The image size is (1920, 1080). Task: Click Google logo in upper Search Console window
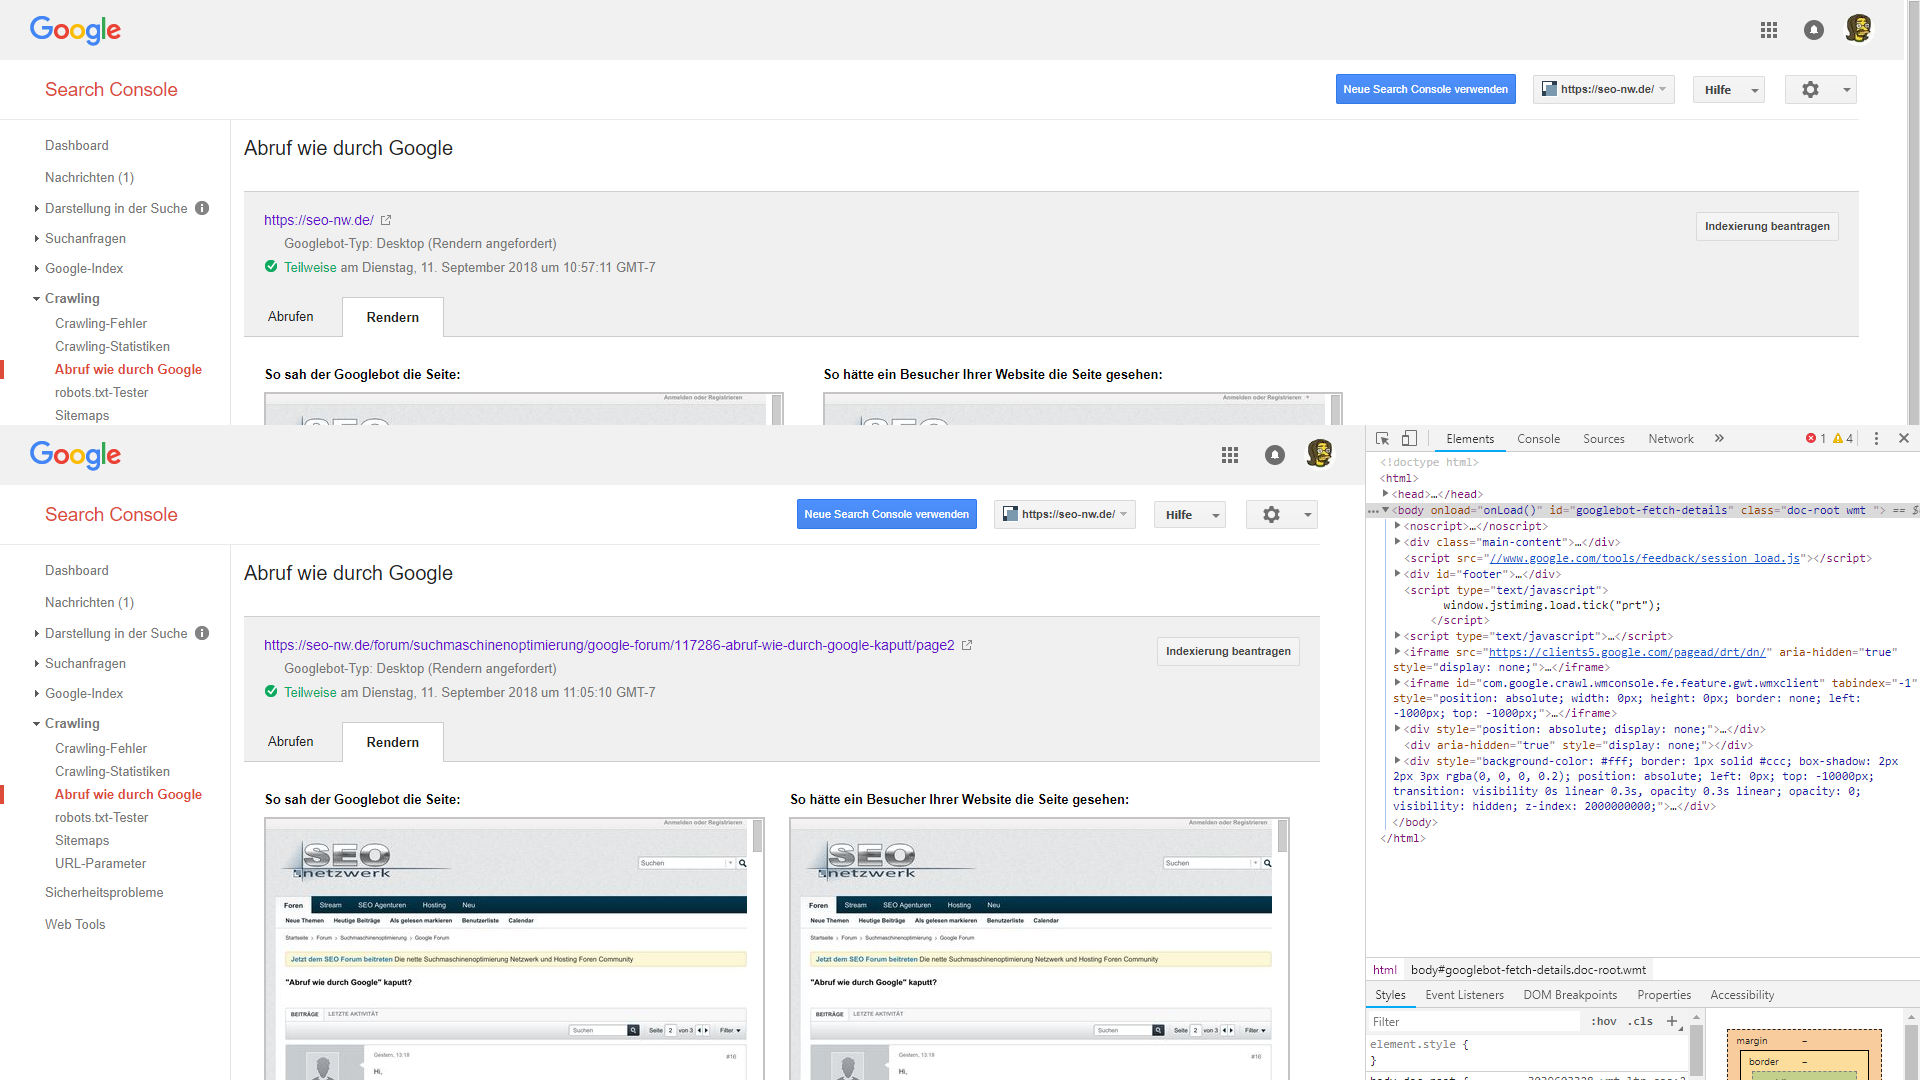click(x=75, y=30)
